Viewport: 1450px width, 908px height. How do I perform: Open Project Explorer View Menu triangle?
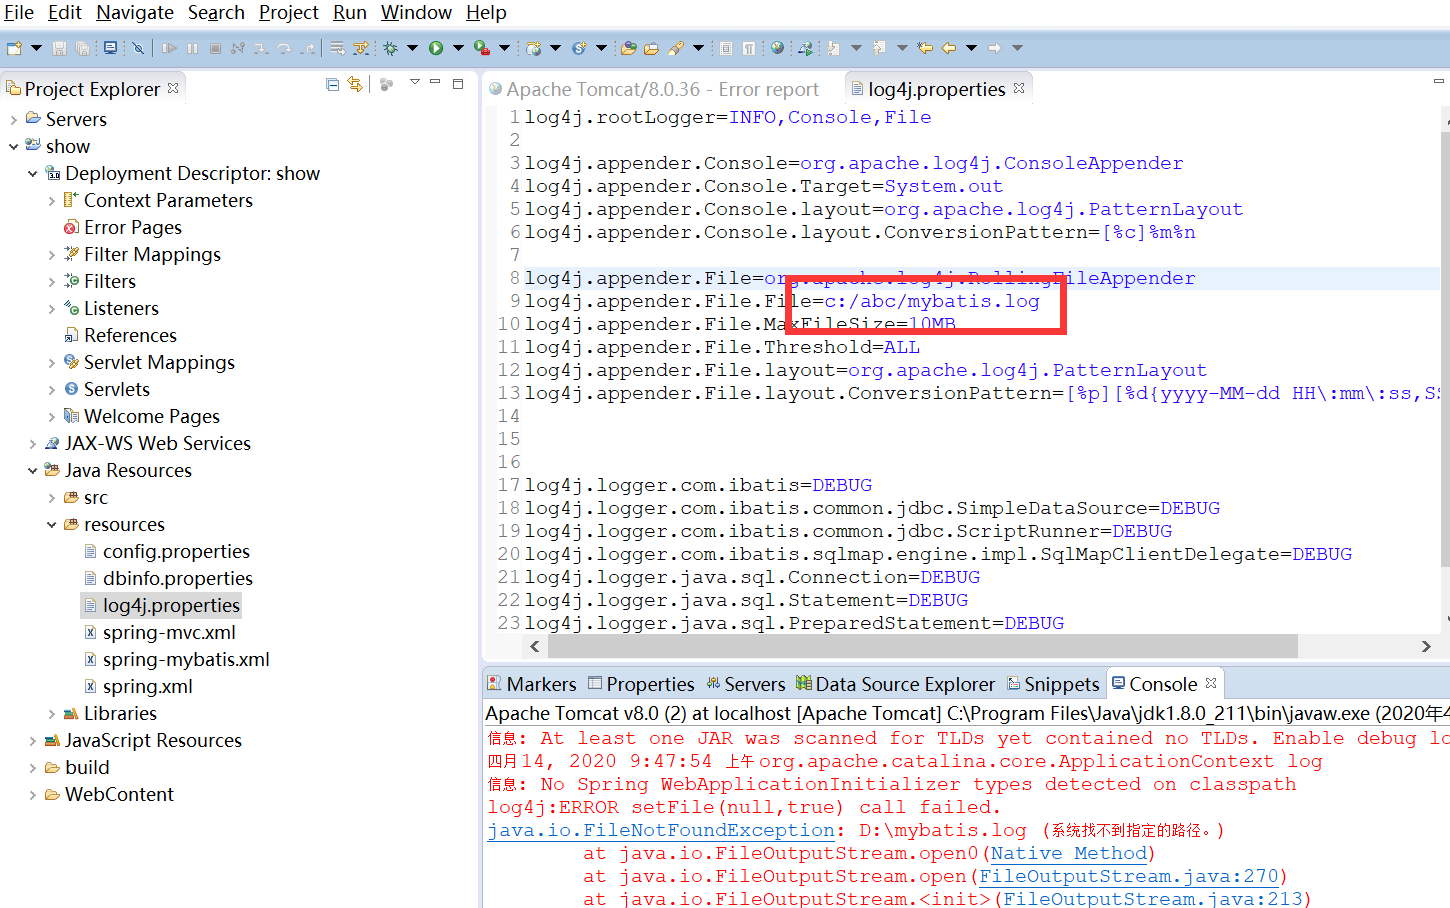pos(414,82)
